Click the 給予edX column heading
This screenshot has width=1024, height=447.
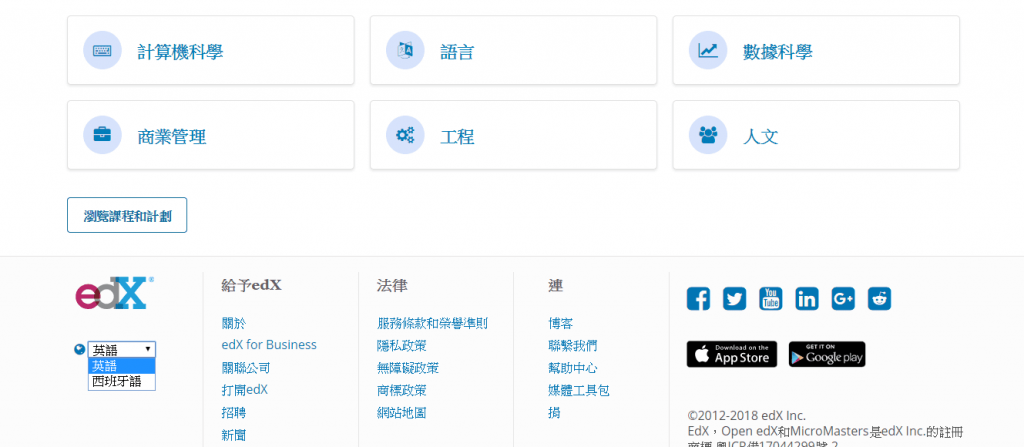(x=251, y=286)
